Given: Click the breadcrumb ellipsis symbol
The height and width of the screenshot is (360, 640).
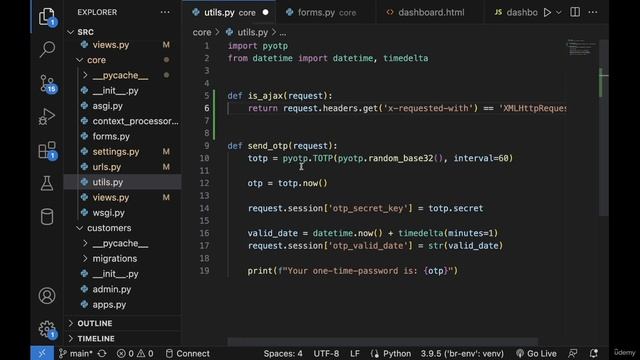Looking at the screenshot, I should pyautogui.click(x=283, y=32).
